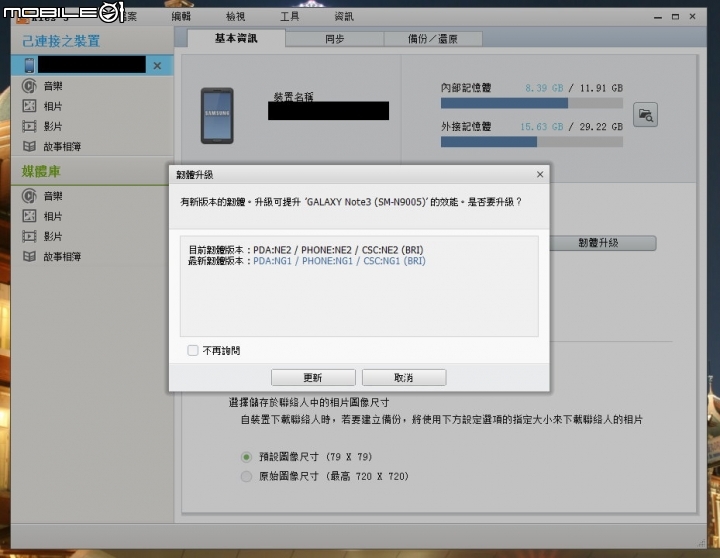Open the 檢視 menu
Viewport: 720px width, 558px height.
(235, 17)
